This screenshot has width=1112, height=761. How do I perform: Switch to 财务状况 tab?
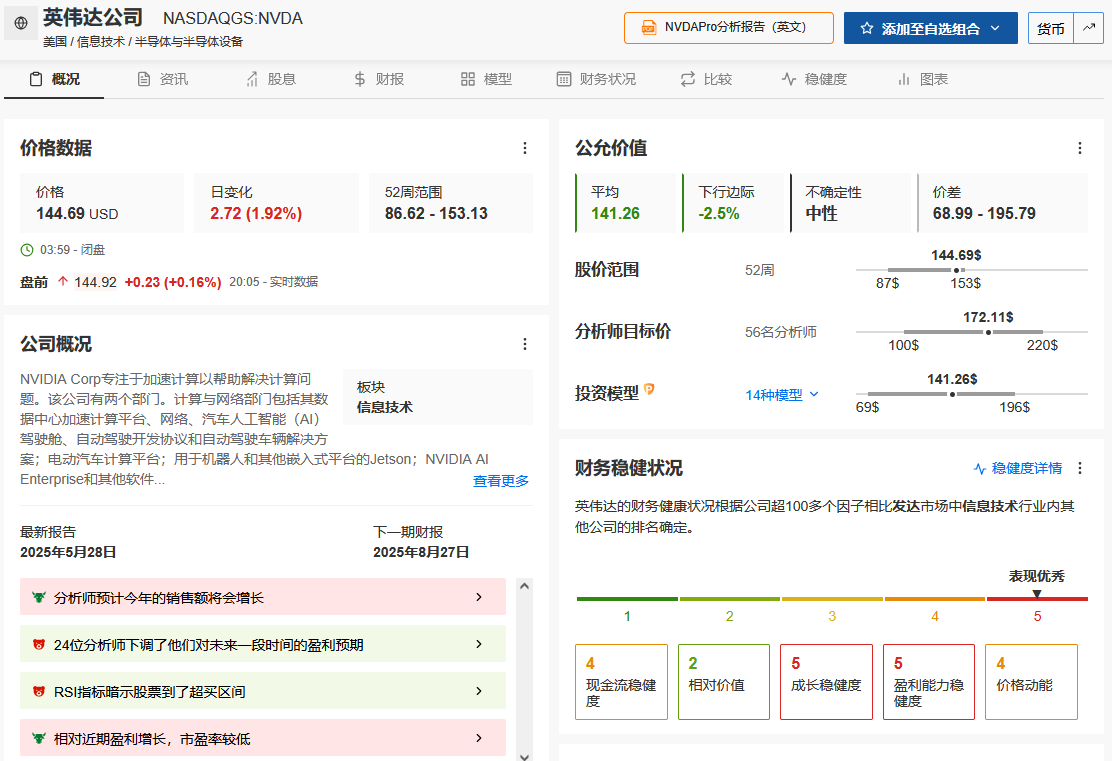coord(596,79)
